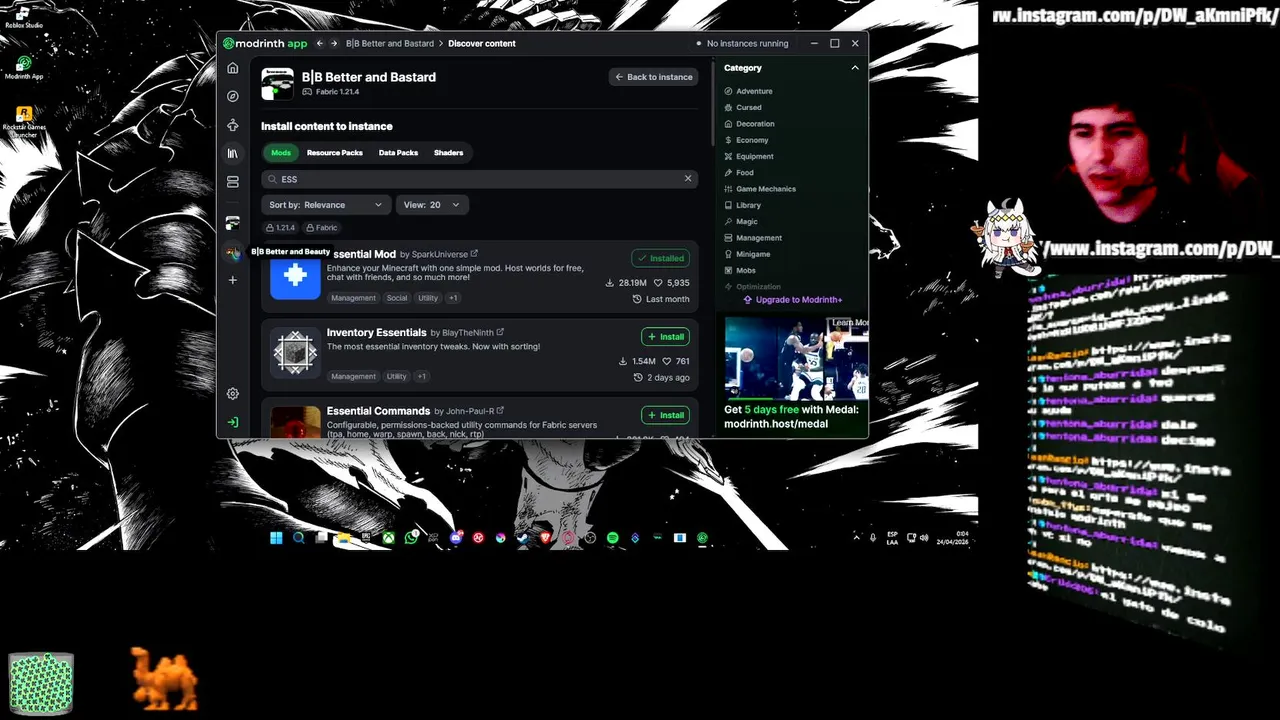Clear the search field with X icon
The height and width of the screenshot is (720, 1280).
point(688,178)
